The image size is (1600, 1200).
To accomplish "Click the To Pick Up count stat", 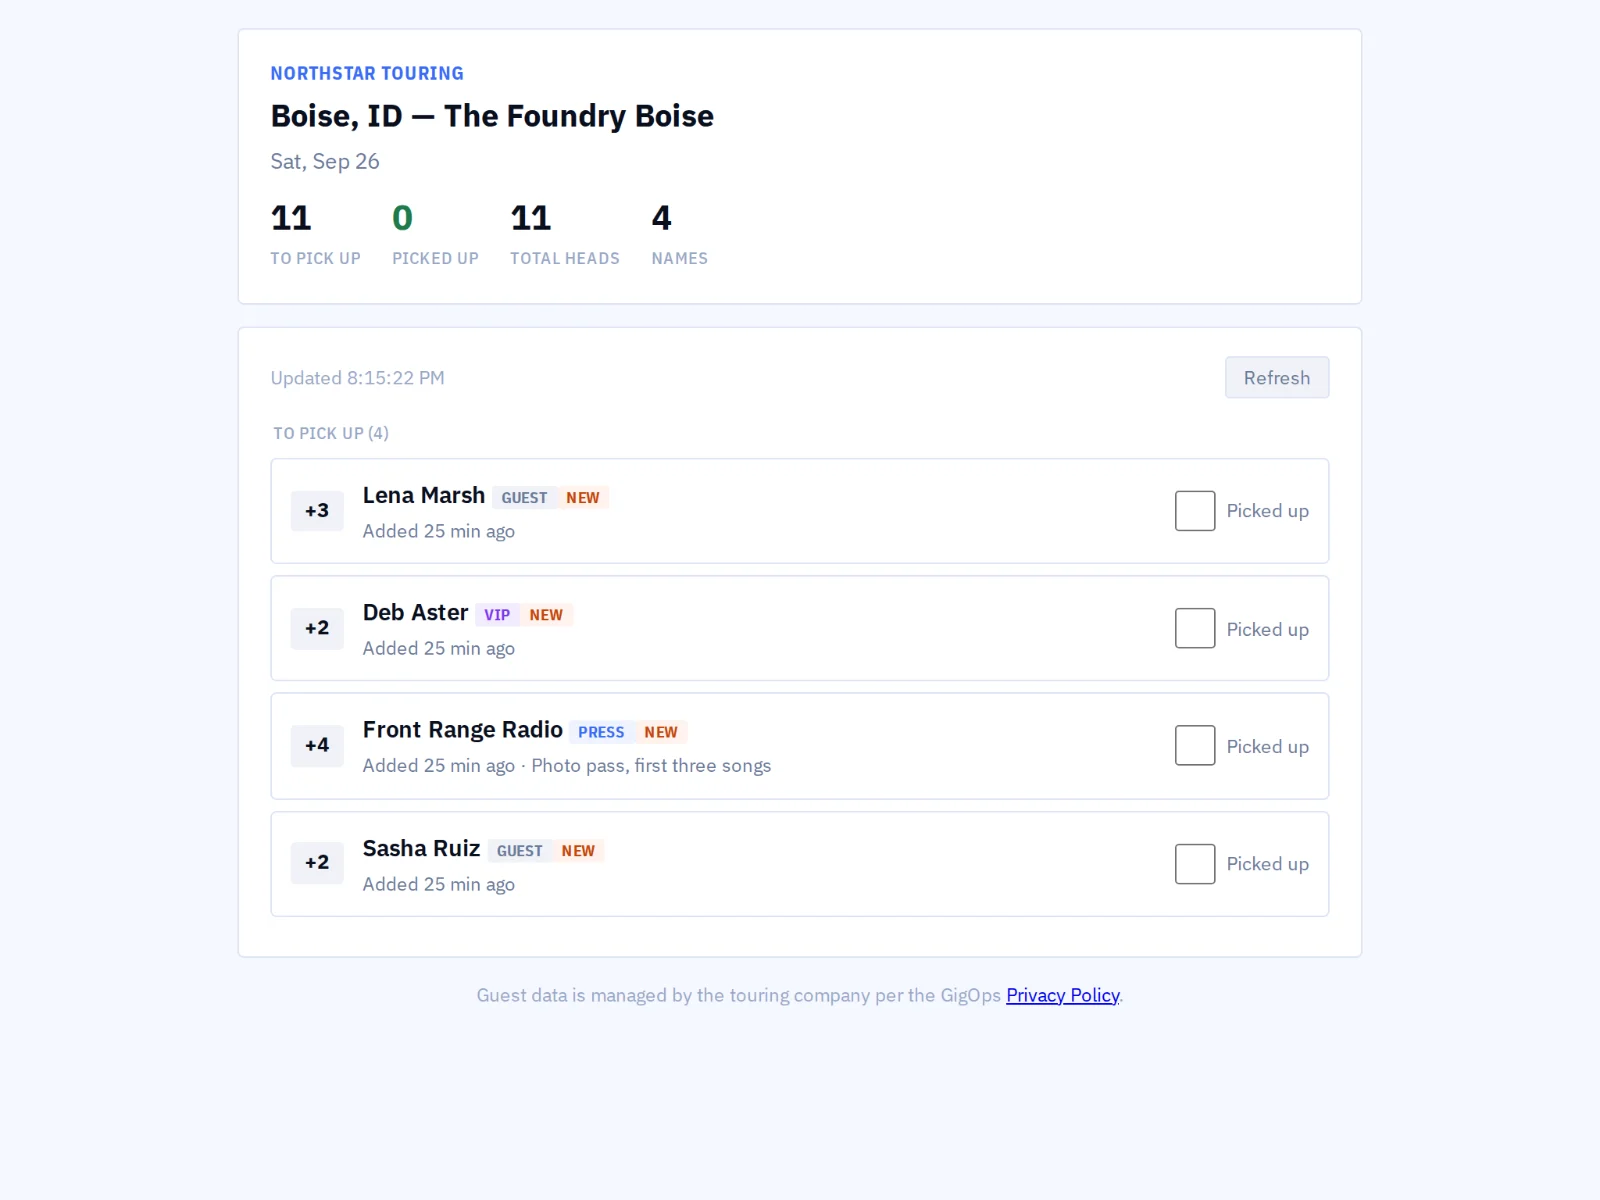I will click(315, 234).
